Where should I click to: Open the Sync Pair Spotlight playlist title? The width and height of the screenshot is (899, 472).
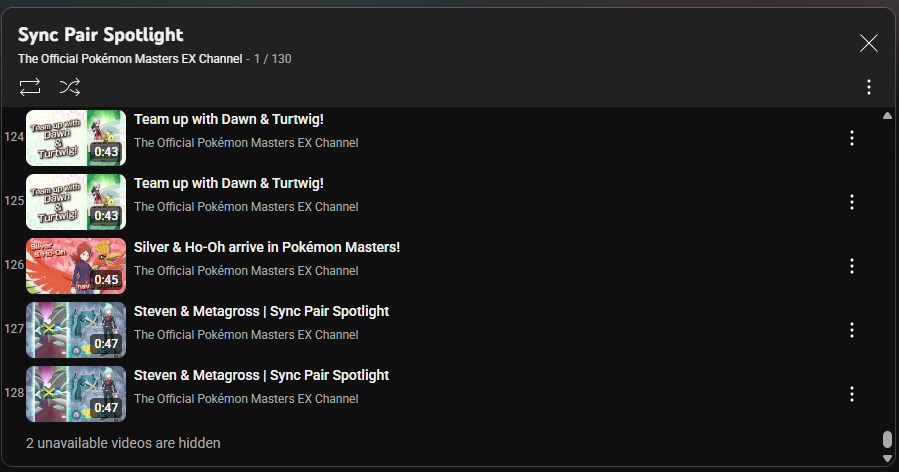point(101,35)
